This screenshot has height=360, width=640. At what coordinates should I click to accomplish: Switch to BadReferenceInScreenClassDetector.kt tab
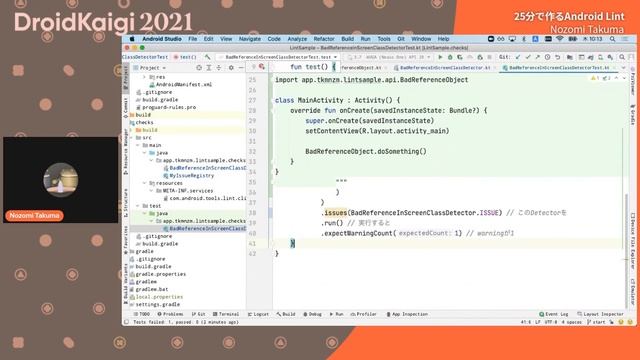[x=444, y=68]
